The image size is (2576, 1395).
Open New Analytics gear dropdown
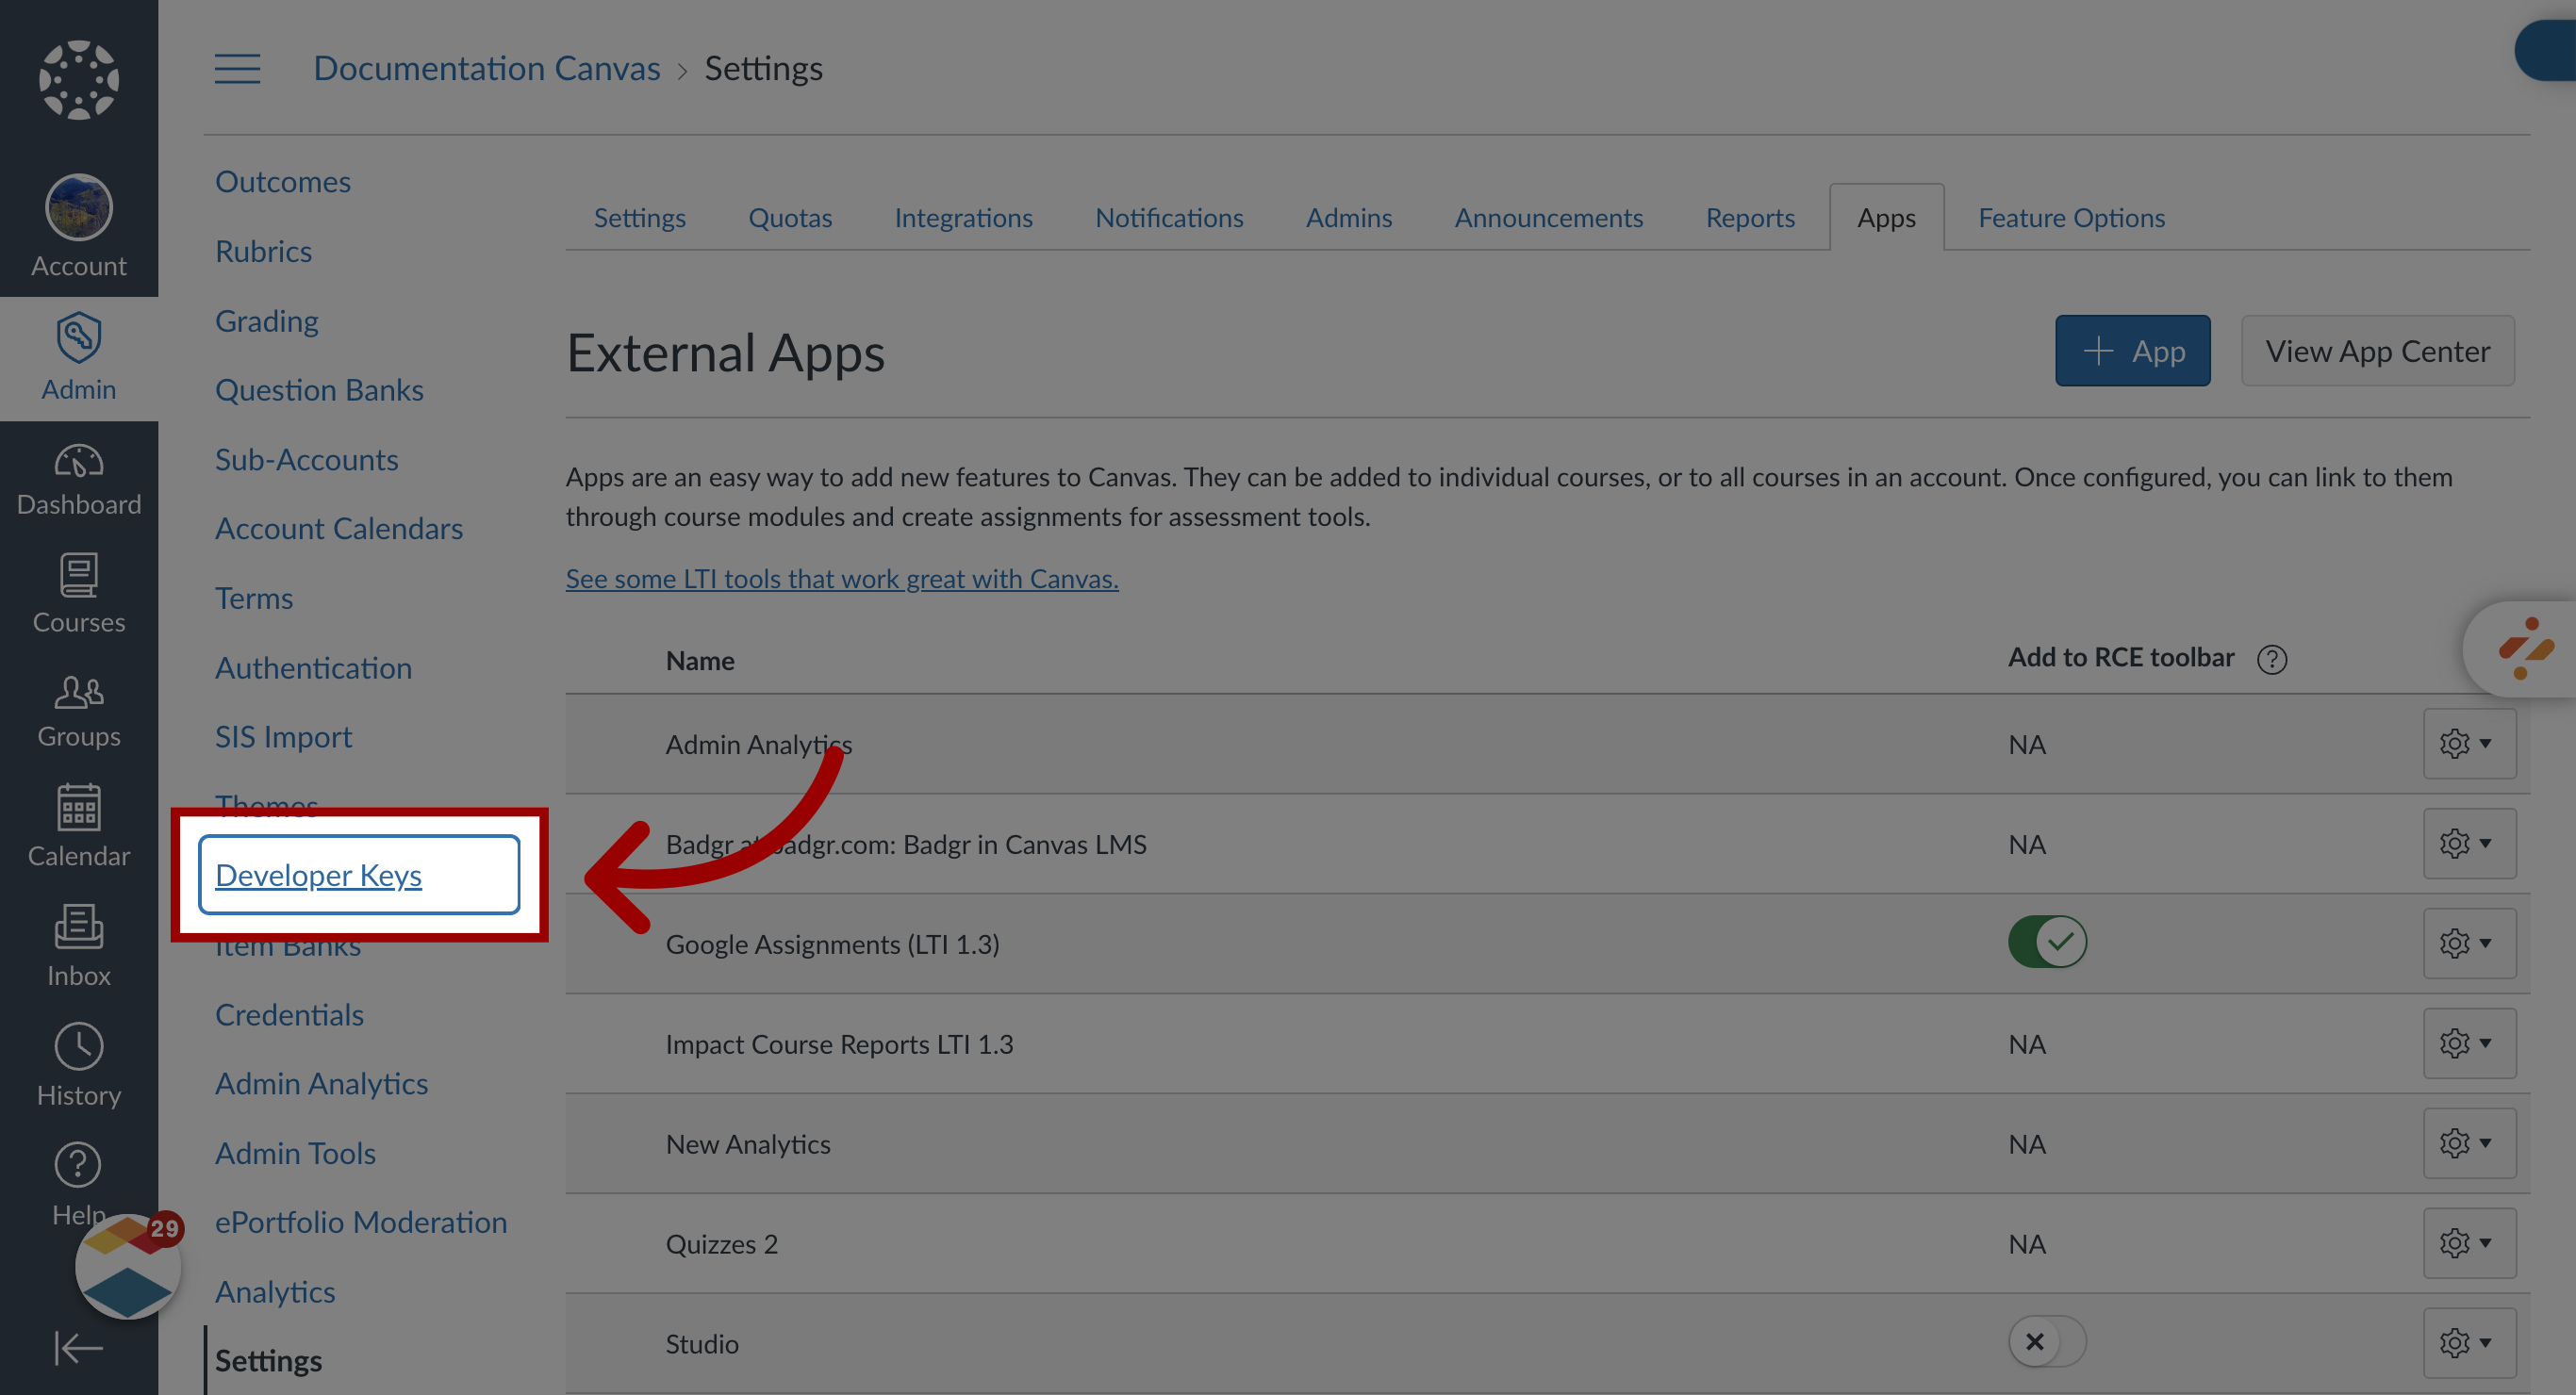[x=2469, y=1143]
